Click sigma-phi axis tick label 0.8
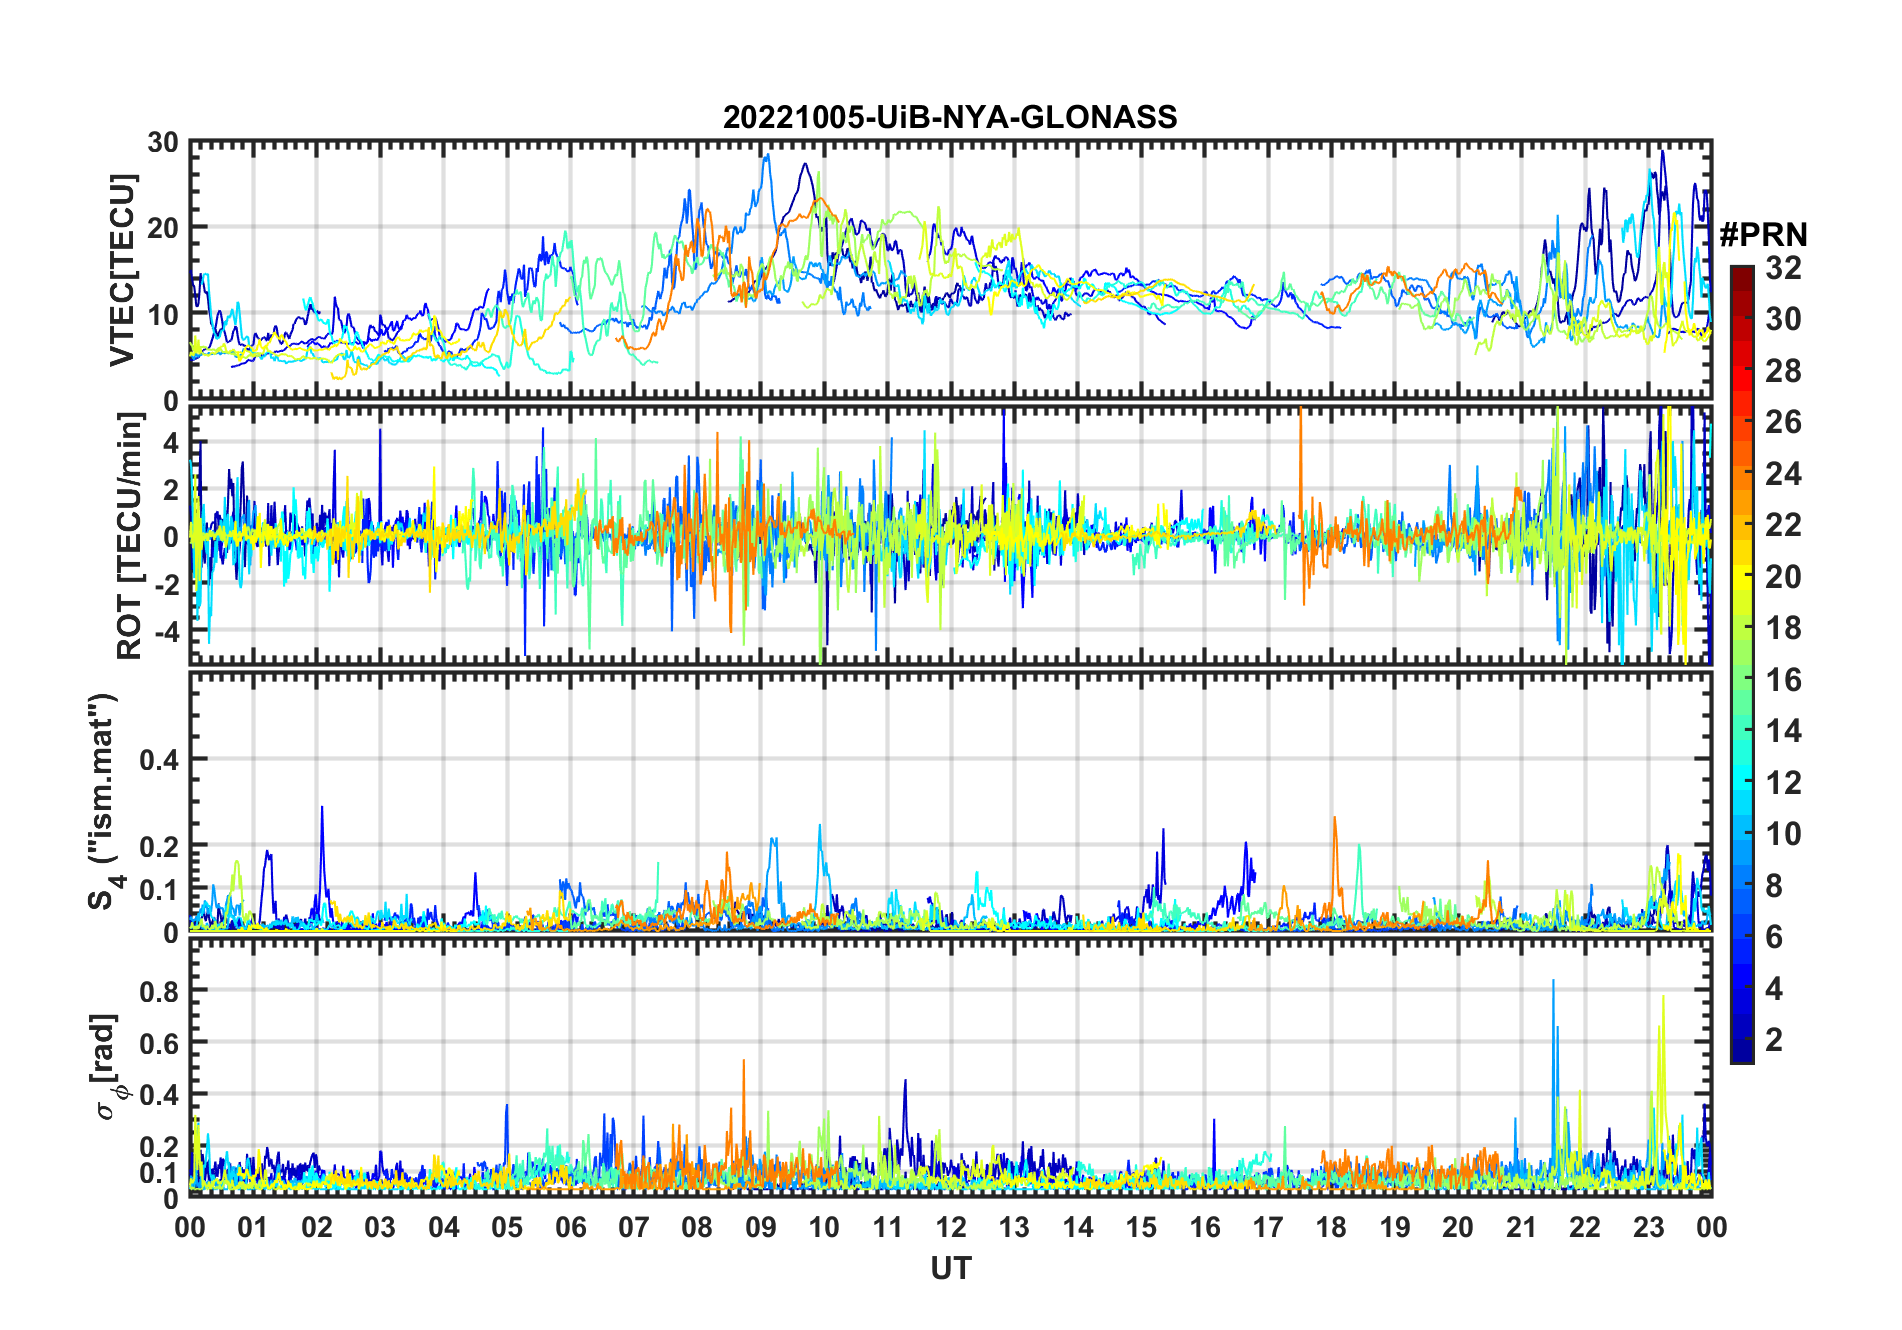The image size is (1902, 1330). tap(160, 991)
